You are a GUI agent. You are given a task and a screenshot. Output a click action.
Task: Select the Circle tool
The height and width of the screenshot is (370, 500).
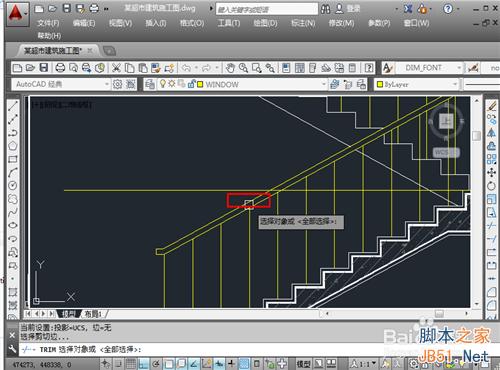click(x=13, y=185)
